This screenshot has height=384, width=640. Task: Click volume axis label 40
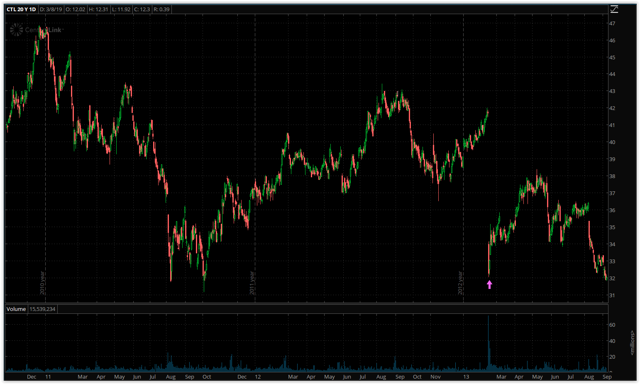click(613, 341)
